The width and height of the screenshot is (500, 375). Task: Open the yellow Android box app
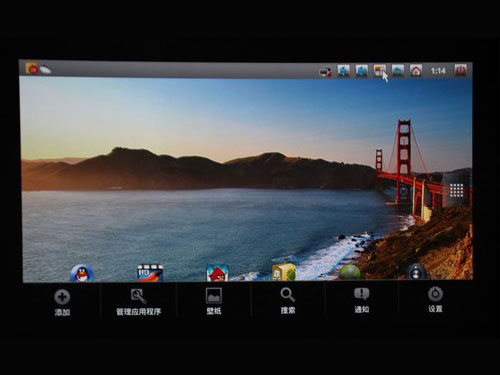pyautogui.click(x=284, y=272)
